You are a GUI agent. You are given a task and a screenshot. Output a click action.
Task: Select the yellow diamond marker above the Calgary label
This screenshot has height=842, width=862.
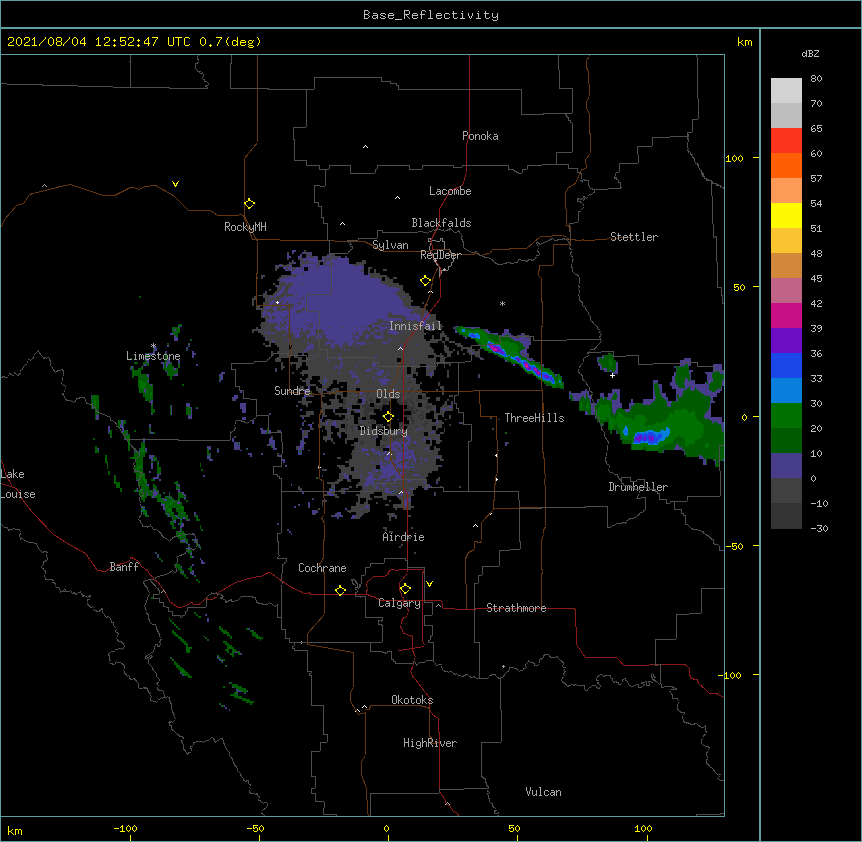click(x=405, y=589)
